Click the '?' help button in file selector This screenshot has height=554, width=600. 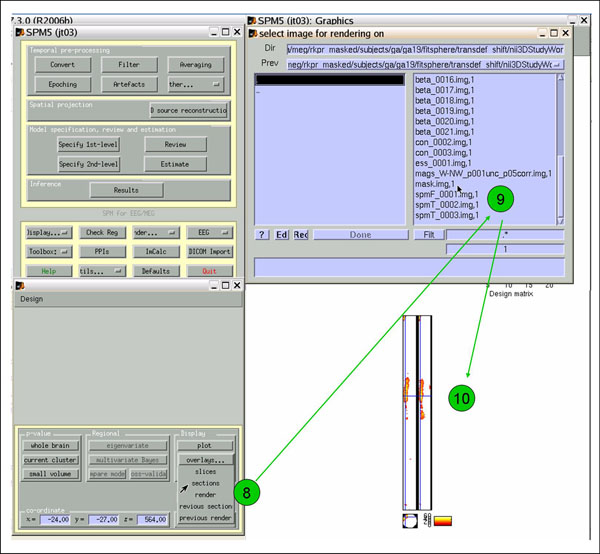[261, 234]
